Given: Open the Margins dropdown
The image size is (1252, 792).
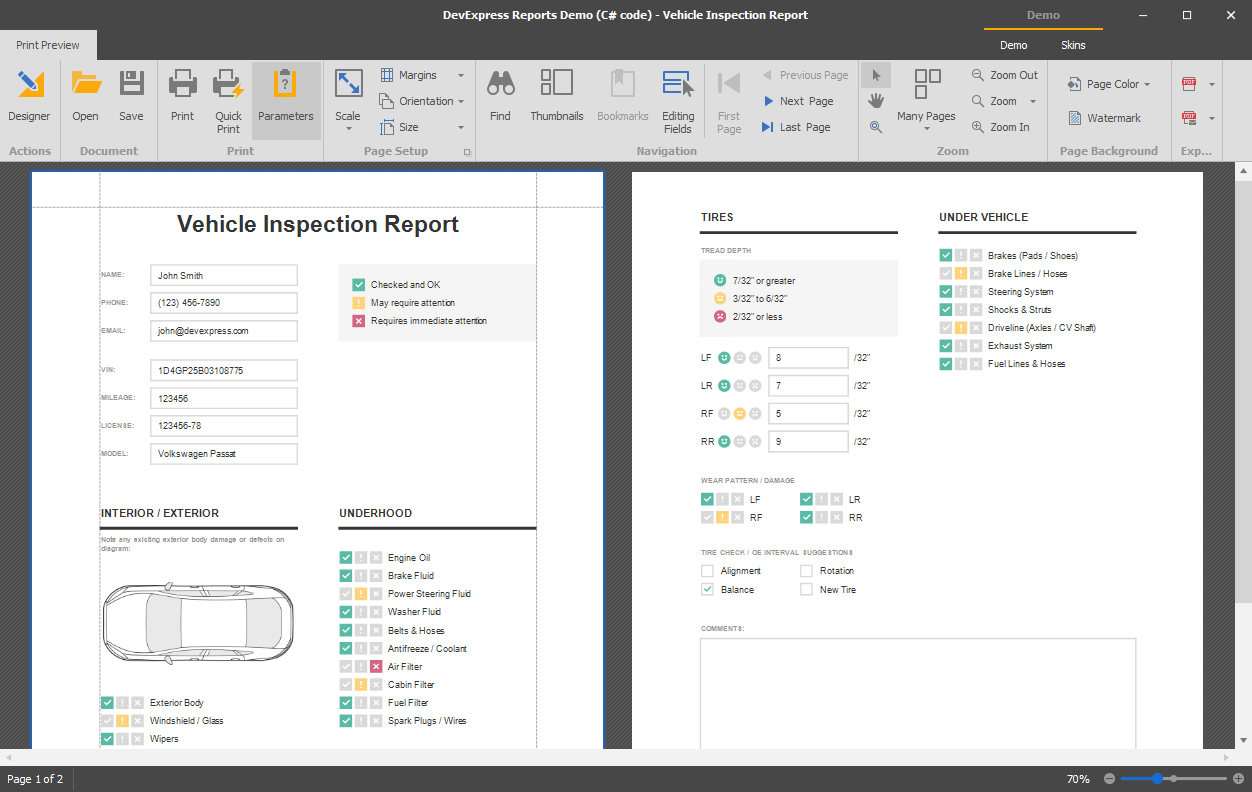Looking at the screenshot, I should point(460,74).
